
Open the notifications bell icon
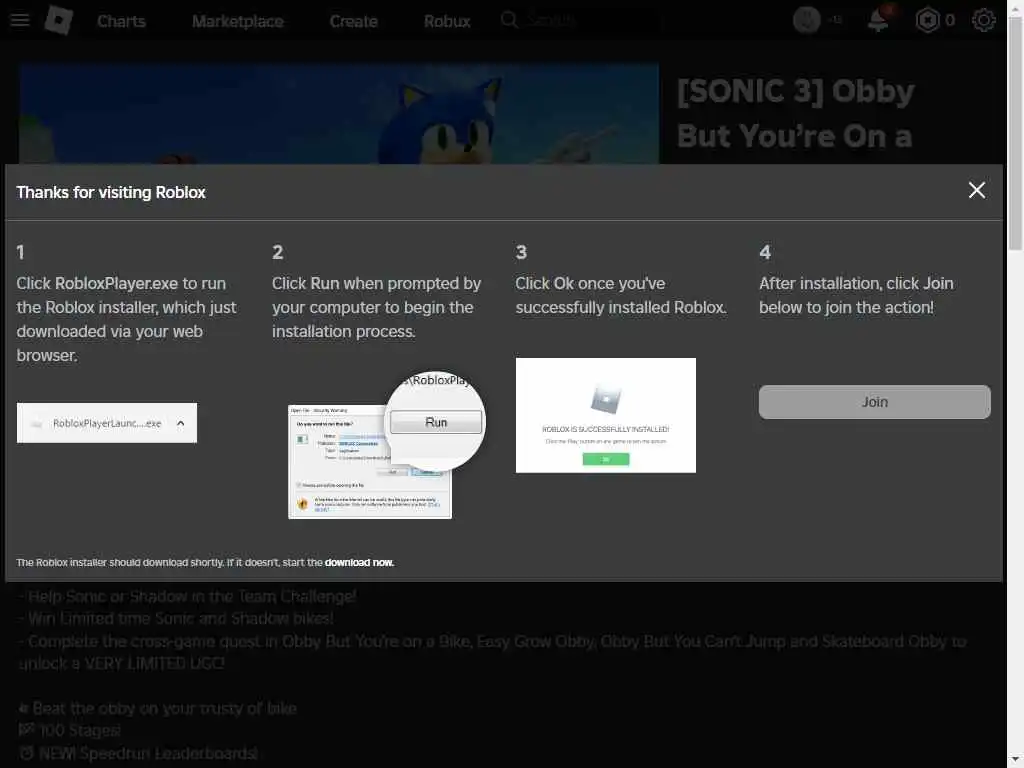pyautogui.click(x=878, y=20)
